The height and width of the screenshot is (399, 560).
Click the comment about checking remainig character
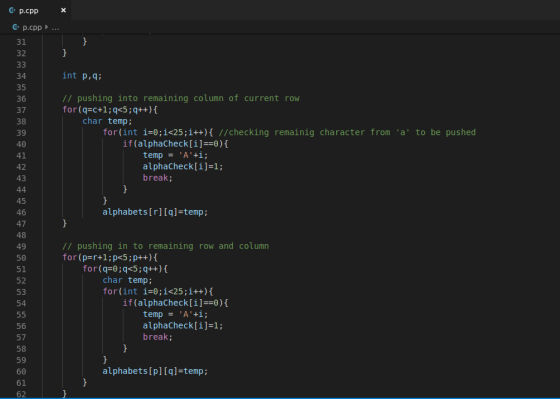point(347,133)
